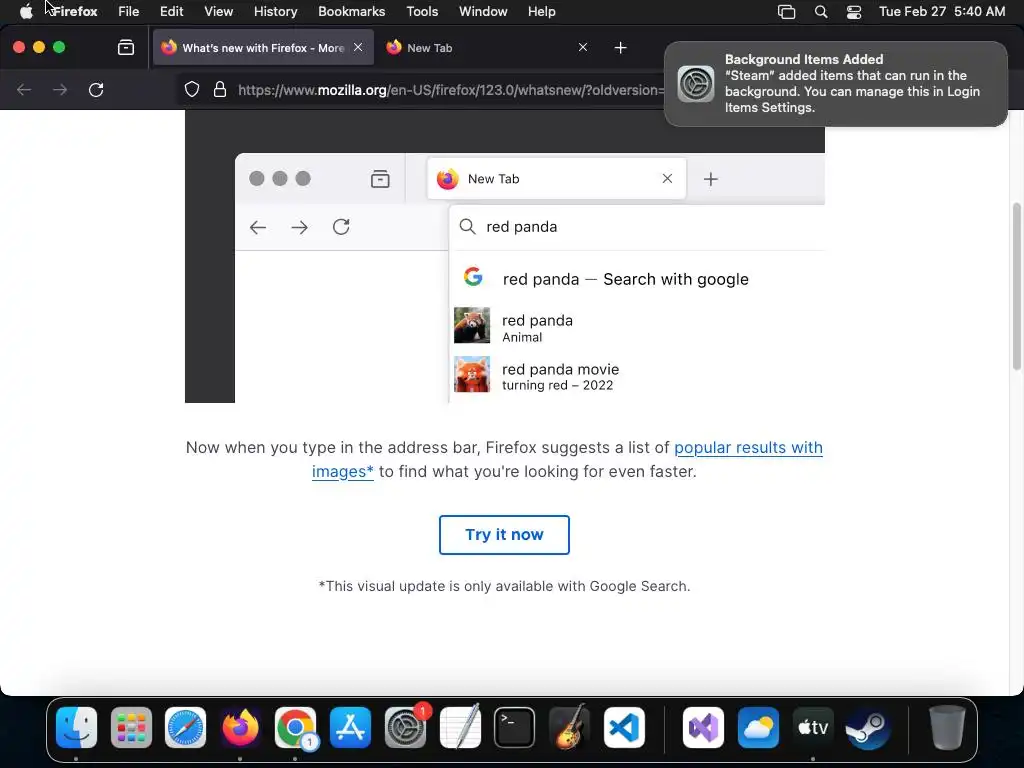Open Weather app from the Dock
Image resolution: width=1024 pixels, height=768 pixels.
click(x=758, y=728)
